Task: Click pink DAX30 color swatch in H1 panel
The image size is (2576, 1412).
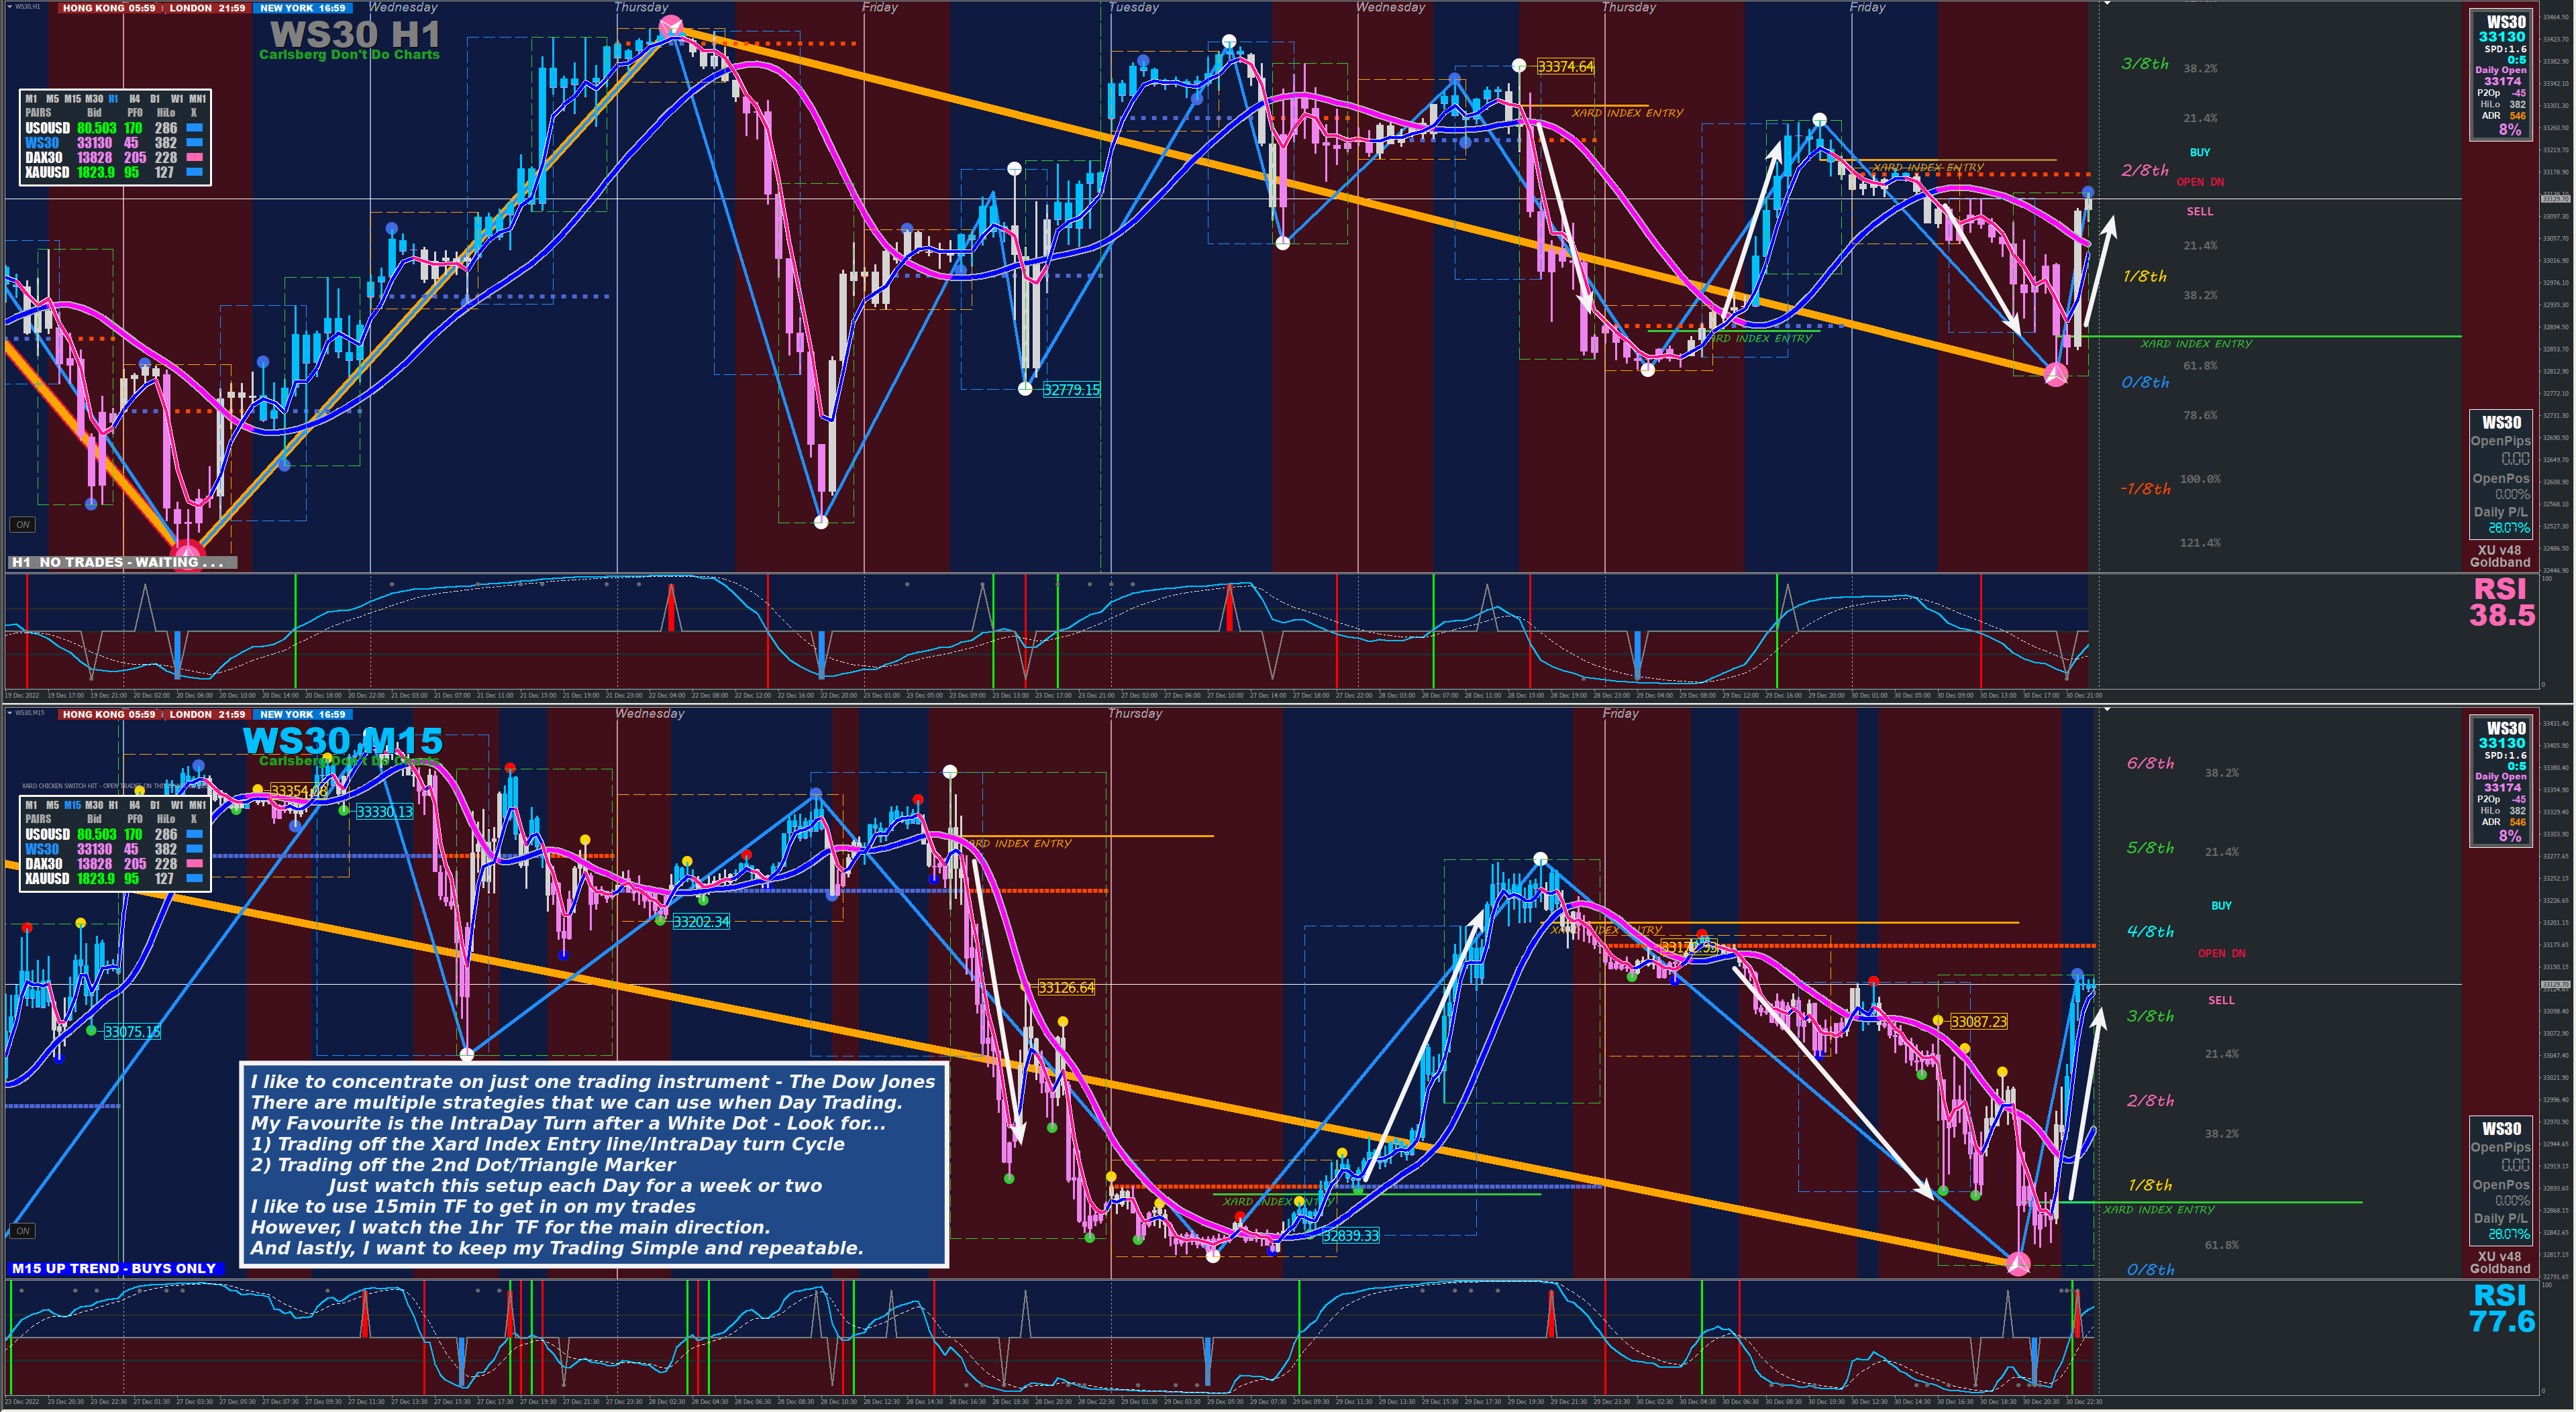Action: 195,157
